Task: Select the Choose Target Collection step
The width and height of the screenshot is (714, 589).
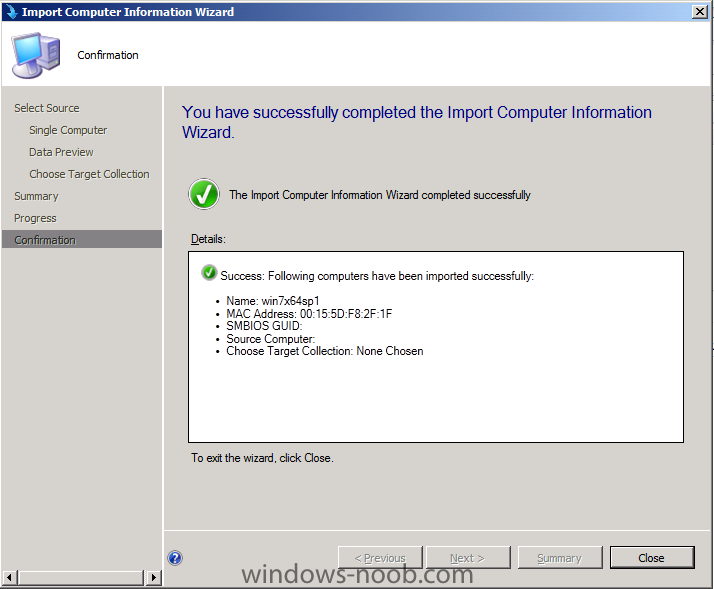Action: point(89,174)
